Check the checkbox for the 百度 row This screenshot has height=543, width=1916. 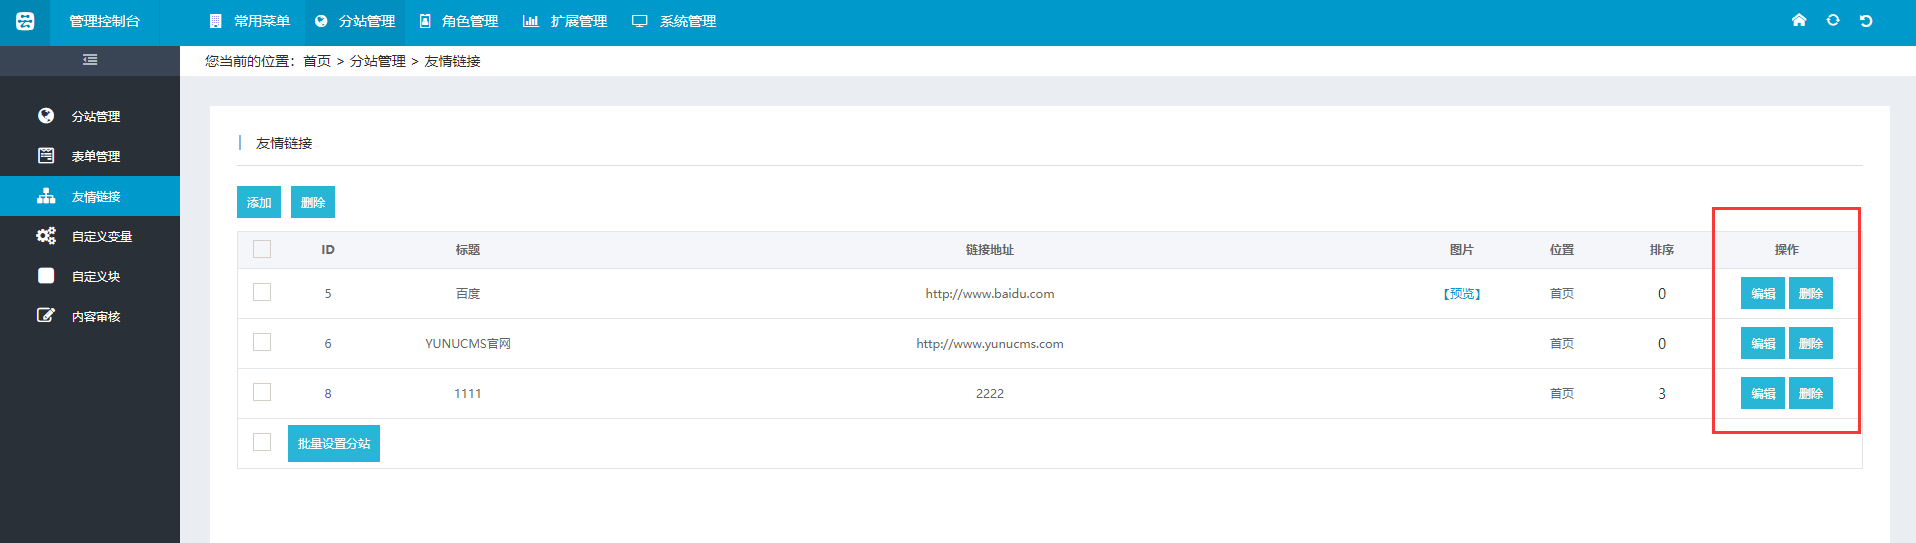pos(262,292)
